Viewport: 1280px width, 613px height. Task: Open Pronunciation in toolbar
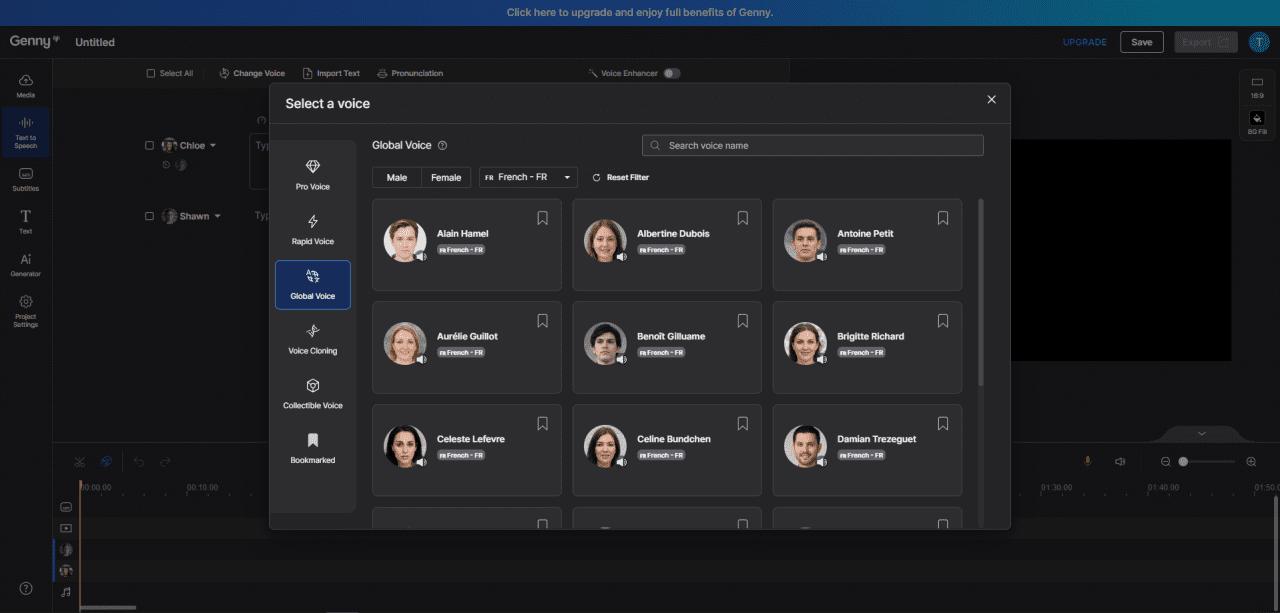click(x=410, y=73)
